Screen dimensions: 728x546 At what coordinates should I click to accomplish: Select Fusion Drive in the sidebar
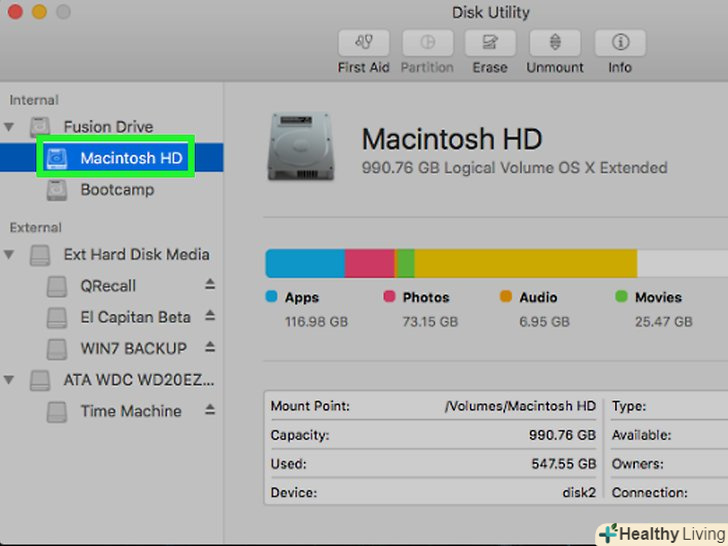(x=108, y=127)
